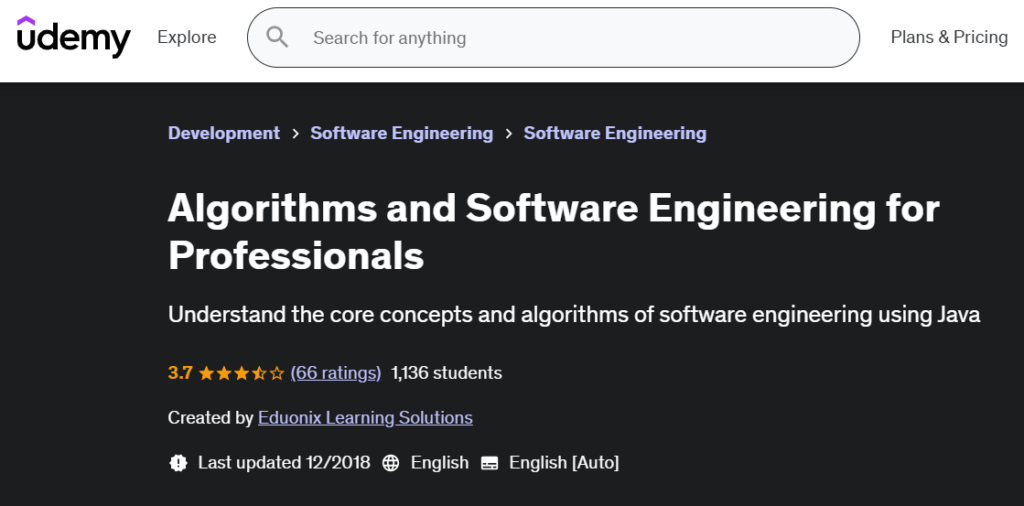The height and width of the screenshot is (506, 1024).
Task: Open Eduonix Learning Solutions instructor page
Action: pos(365,417)
